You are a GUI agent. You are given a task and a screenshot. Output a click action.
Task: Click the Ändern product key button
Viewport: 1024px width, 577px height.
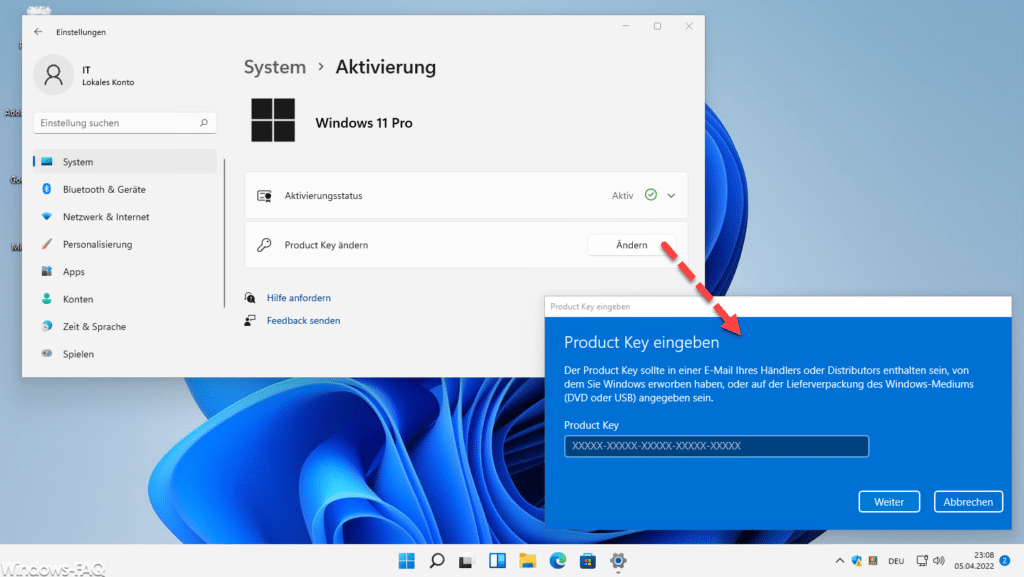(632, 245)
